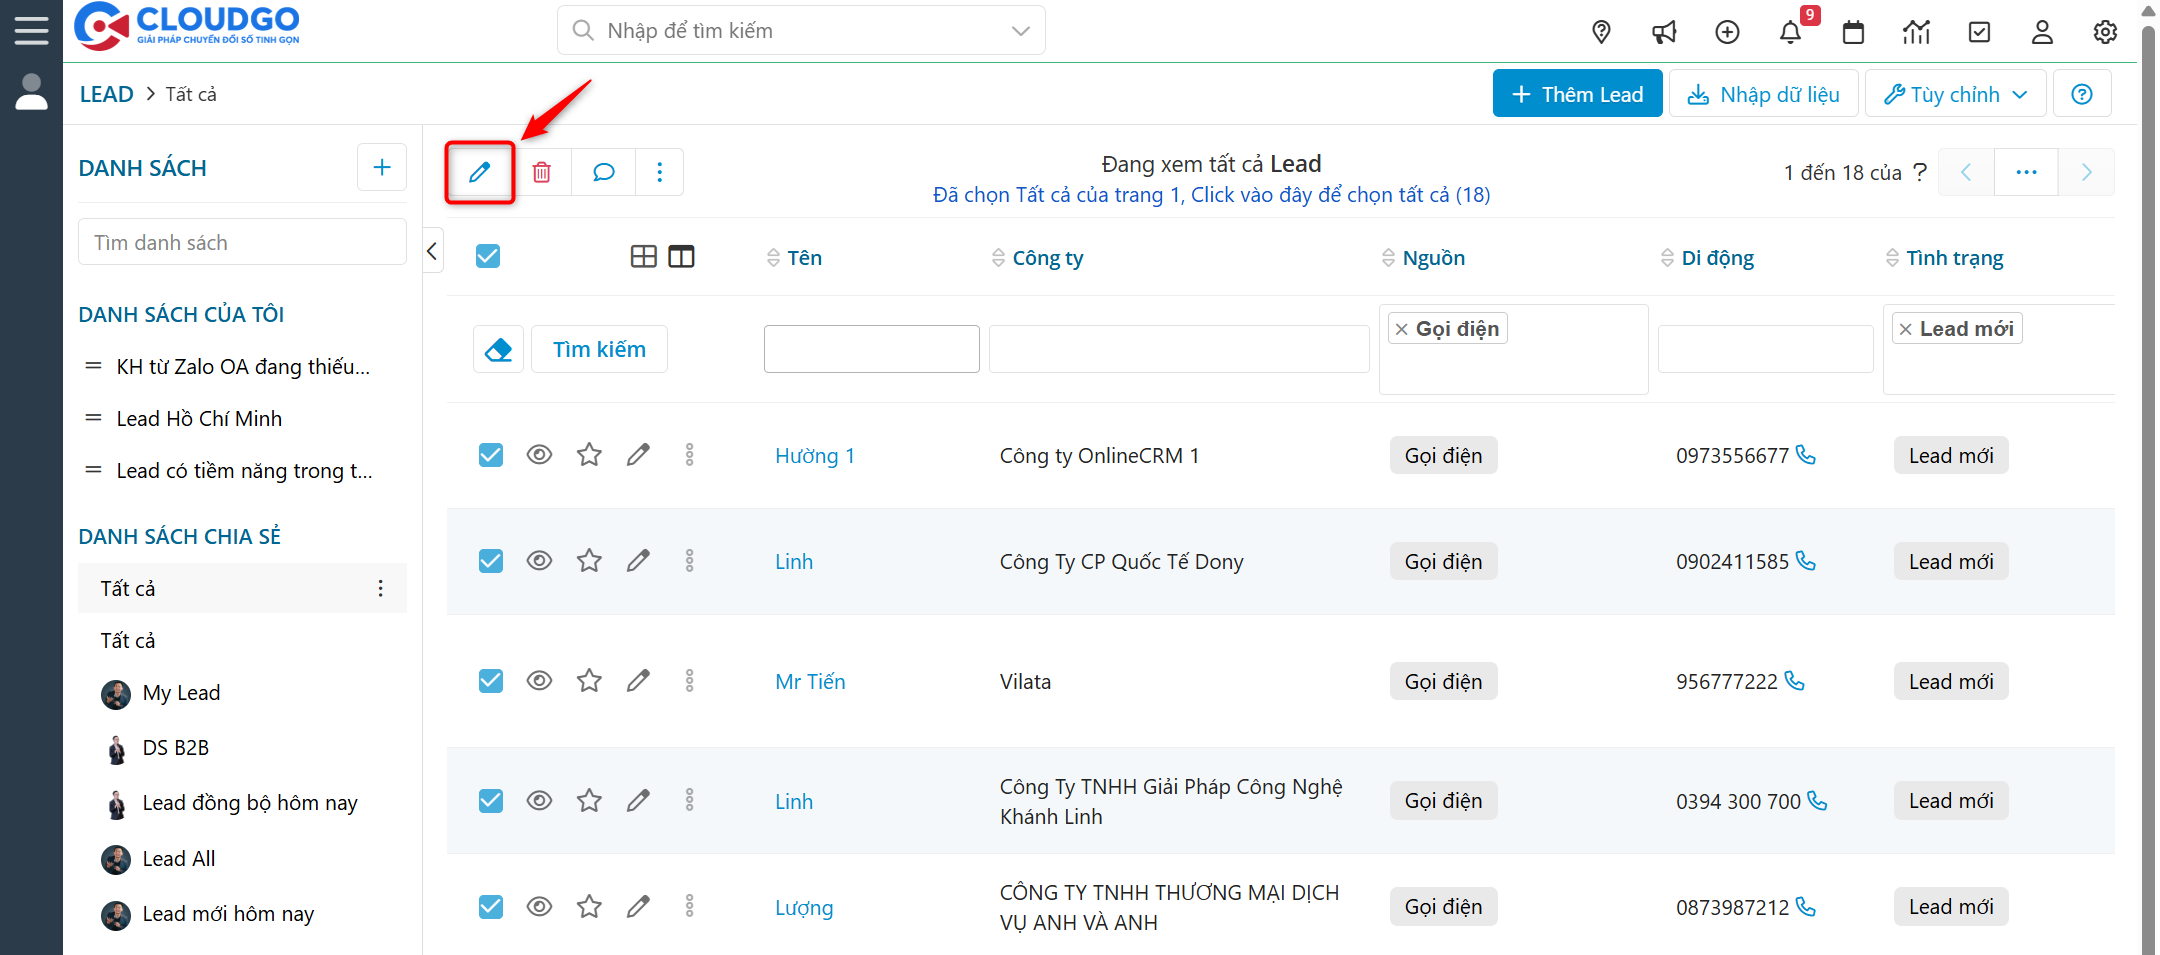Select the My Lead list
The height and width of the screenshot is (955, 2160).
181,693
